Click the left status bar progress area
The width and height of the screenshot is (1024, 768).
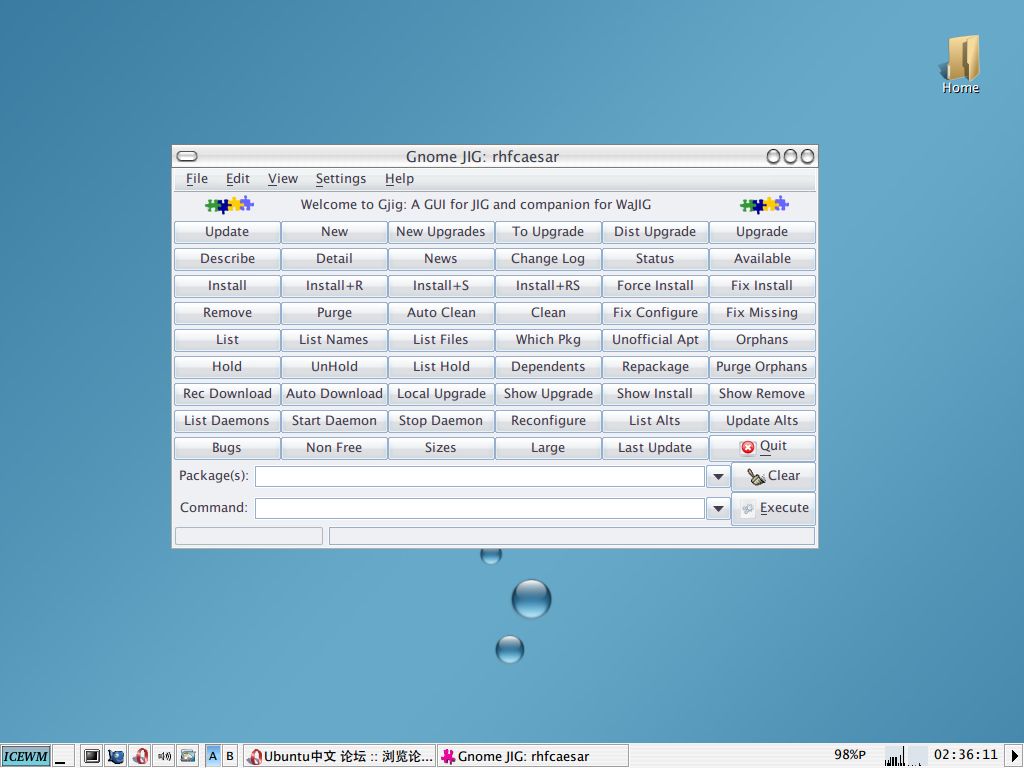click(249, 536)
